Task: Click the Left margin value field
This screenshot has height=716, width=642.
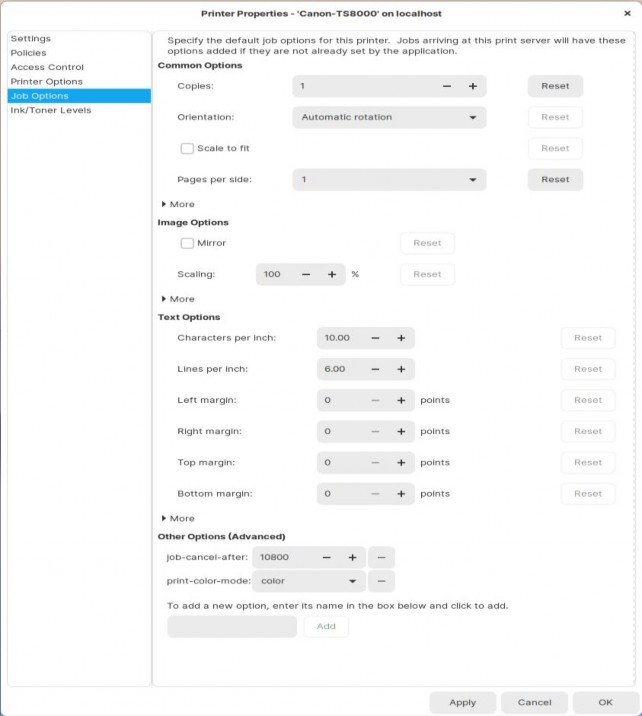Action: [x=340, y=400]
